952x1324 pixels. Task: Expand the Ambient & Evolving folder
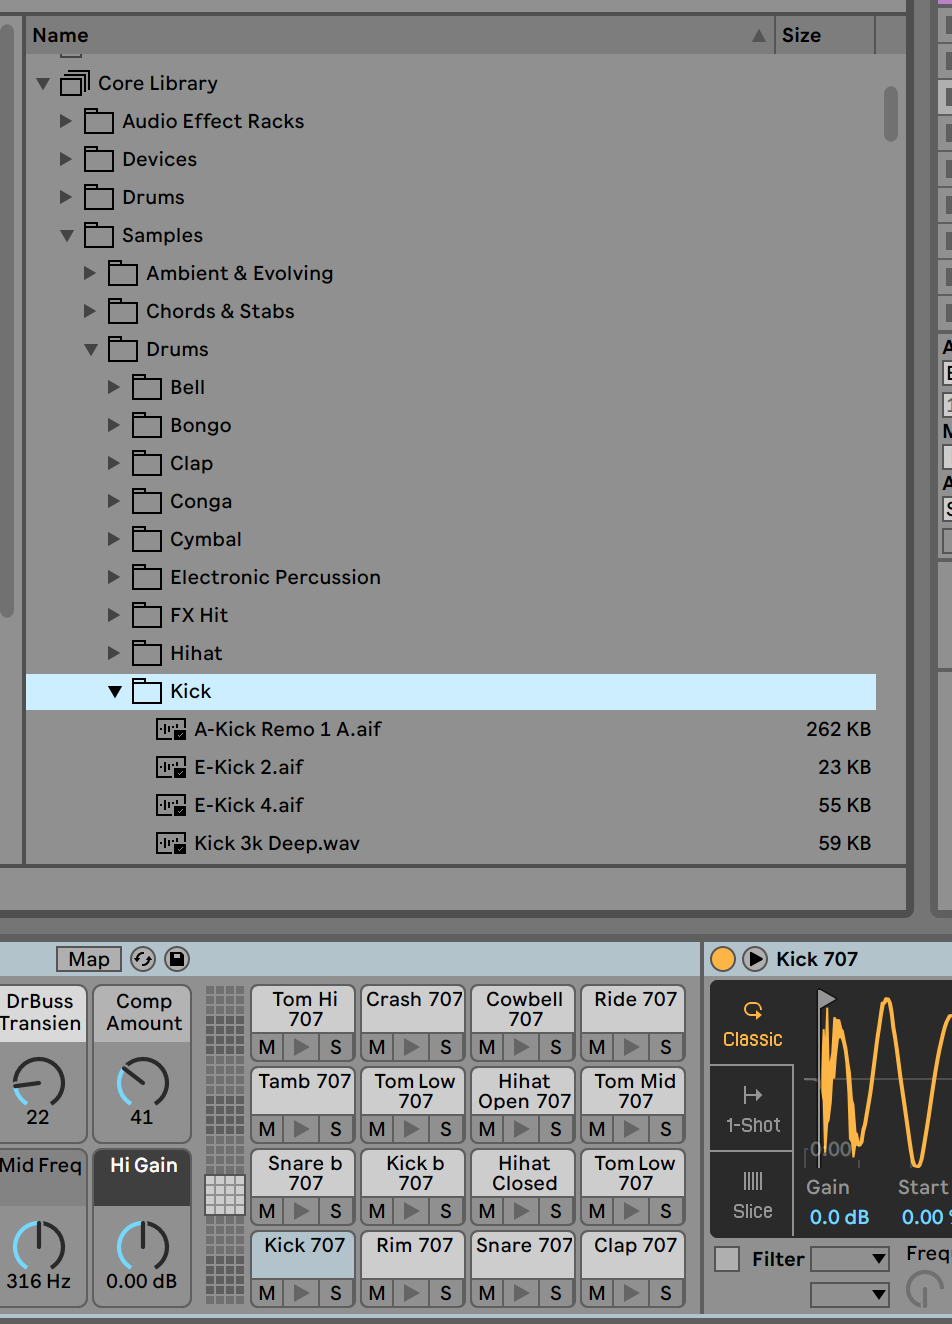[90, 273]
